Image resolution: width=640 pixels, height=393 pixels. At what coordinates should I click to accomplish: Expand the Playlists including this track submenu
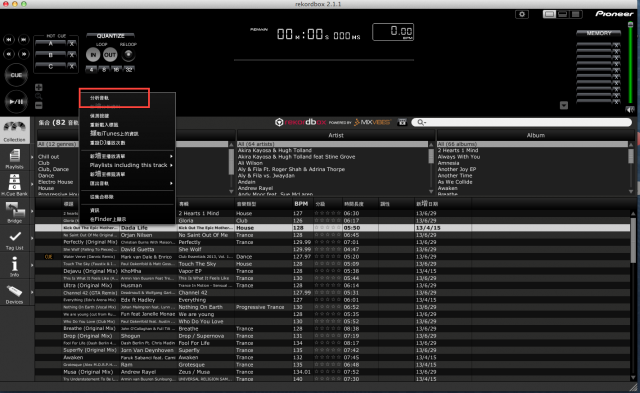[171, 165]
